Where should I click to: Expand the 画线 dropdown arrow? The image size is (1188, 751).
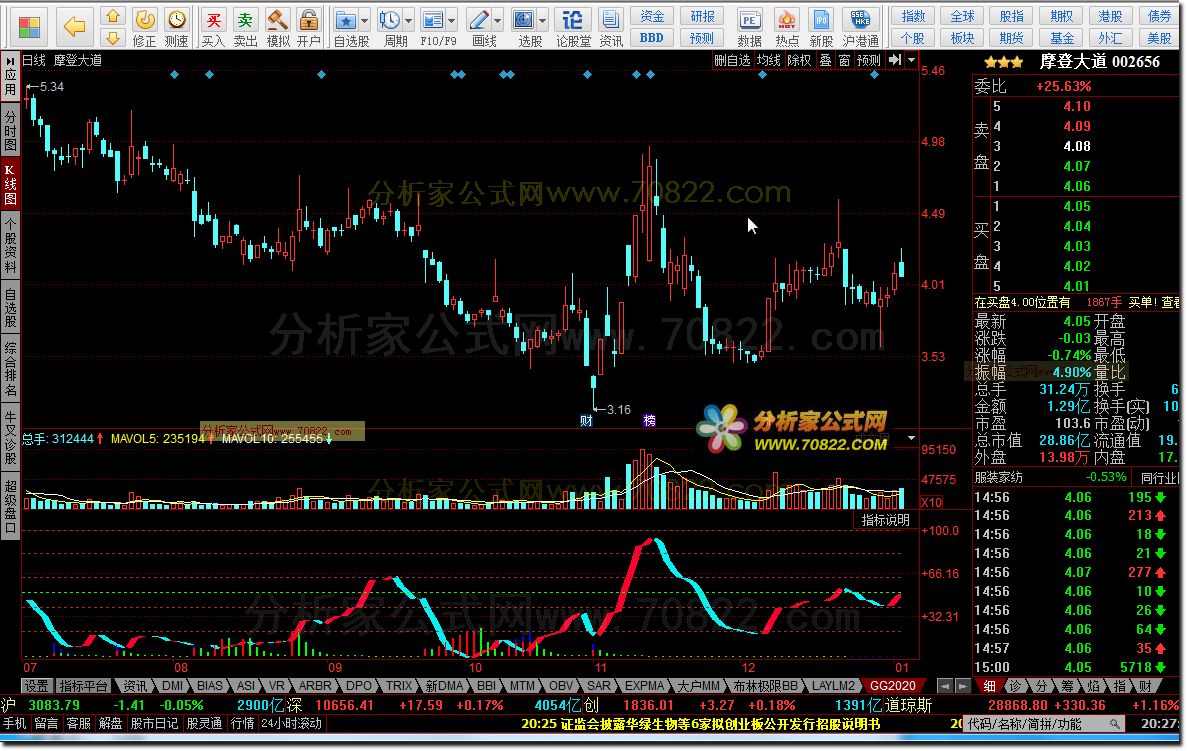[498, 20]
